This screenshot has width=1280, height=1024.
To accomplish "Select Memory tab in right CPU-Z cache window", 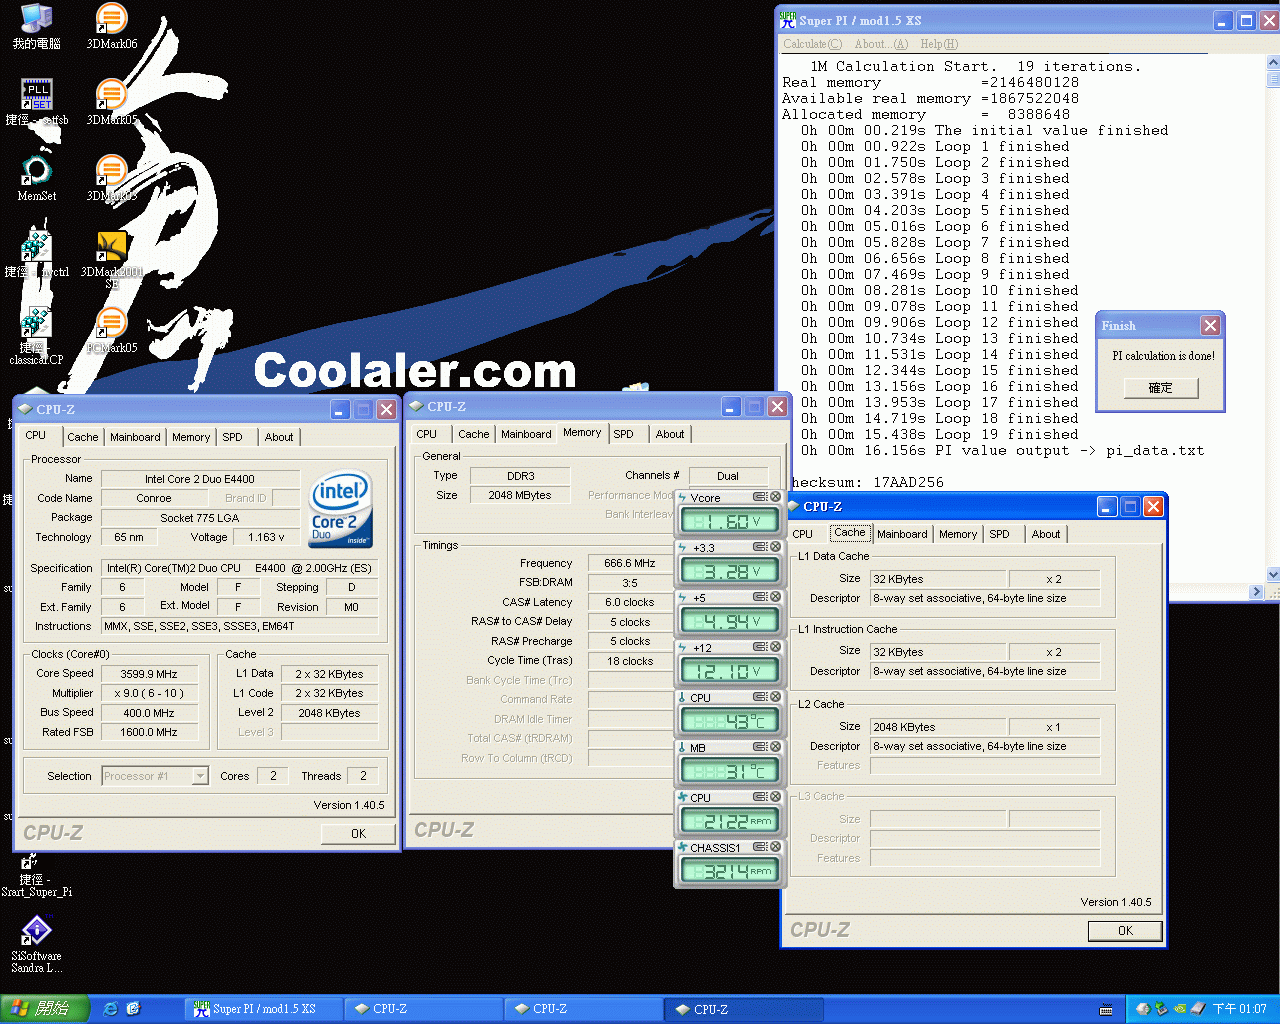I will pos(958,534).
